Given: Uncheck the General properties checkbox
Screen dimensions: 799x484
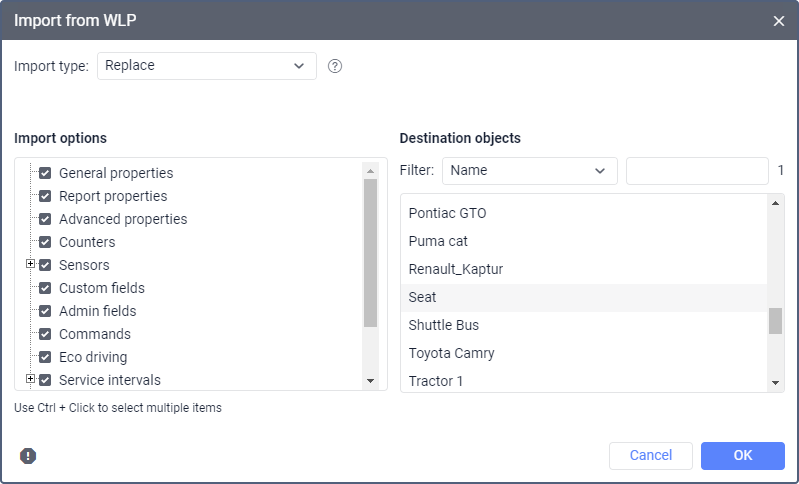Looking at the screenshot, I should tap(45, 173).
